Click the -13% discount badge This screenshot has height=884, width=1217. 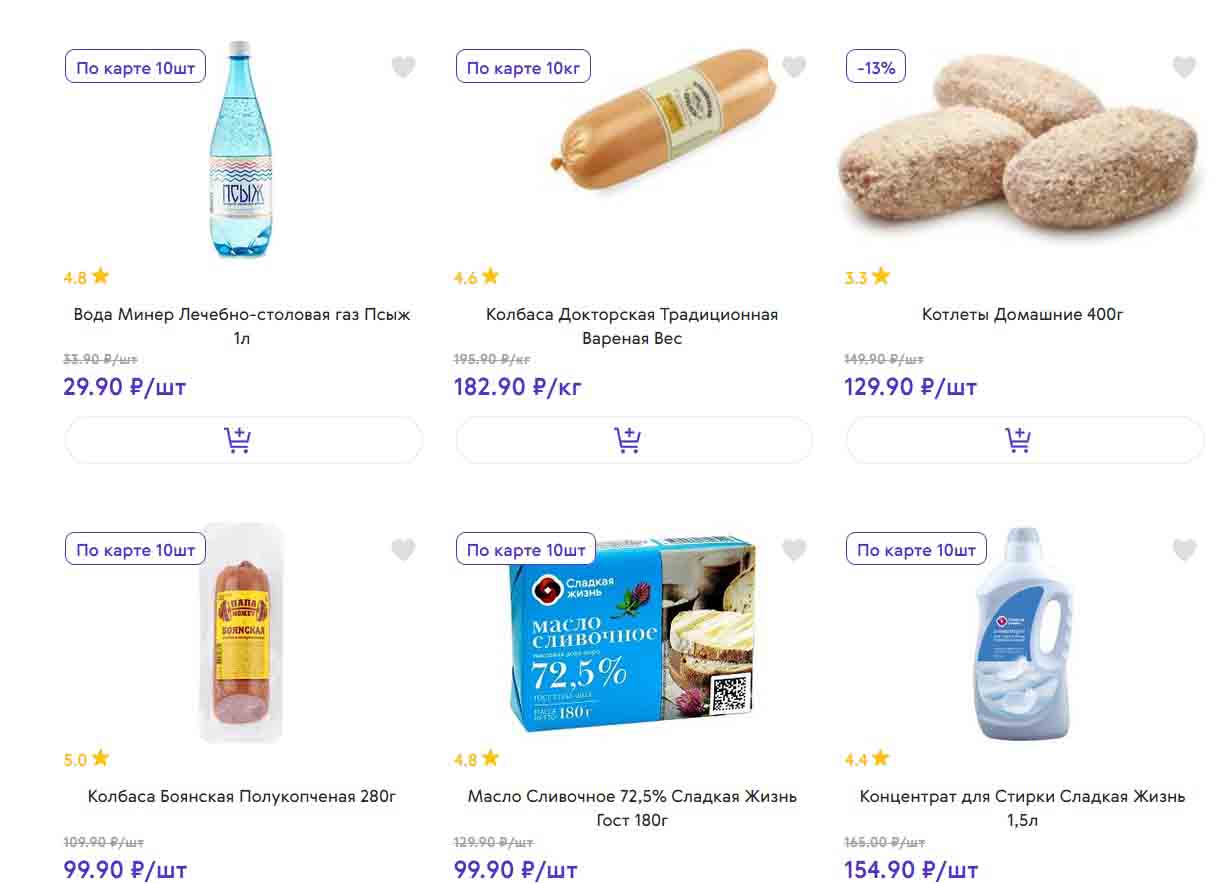coord(876,68)
